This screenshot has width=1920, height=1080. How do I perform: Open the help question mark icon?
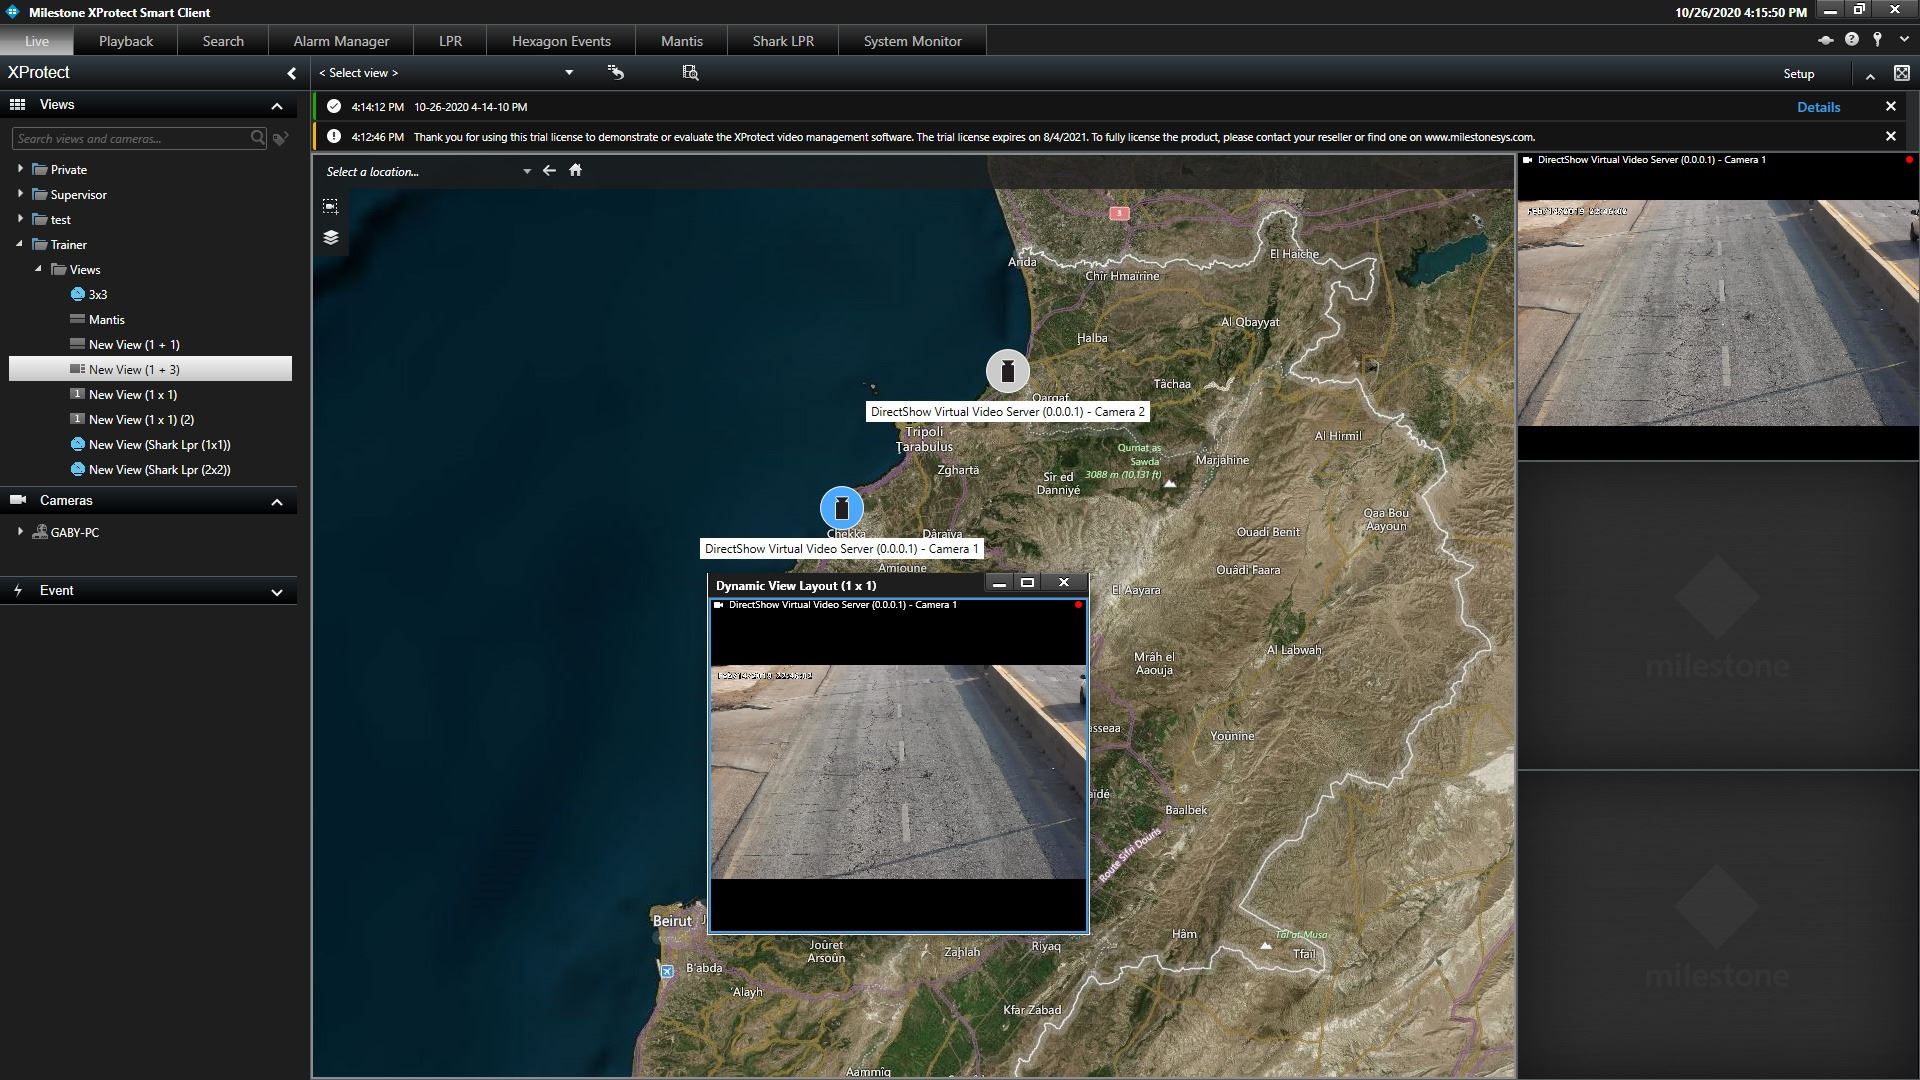pyautogui.click(x=1852, y=40)
